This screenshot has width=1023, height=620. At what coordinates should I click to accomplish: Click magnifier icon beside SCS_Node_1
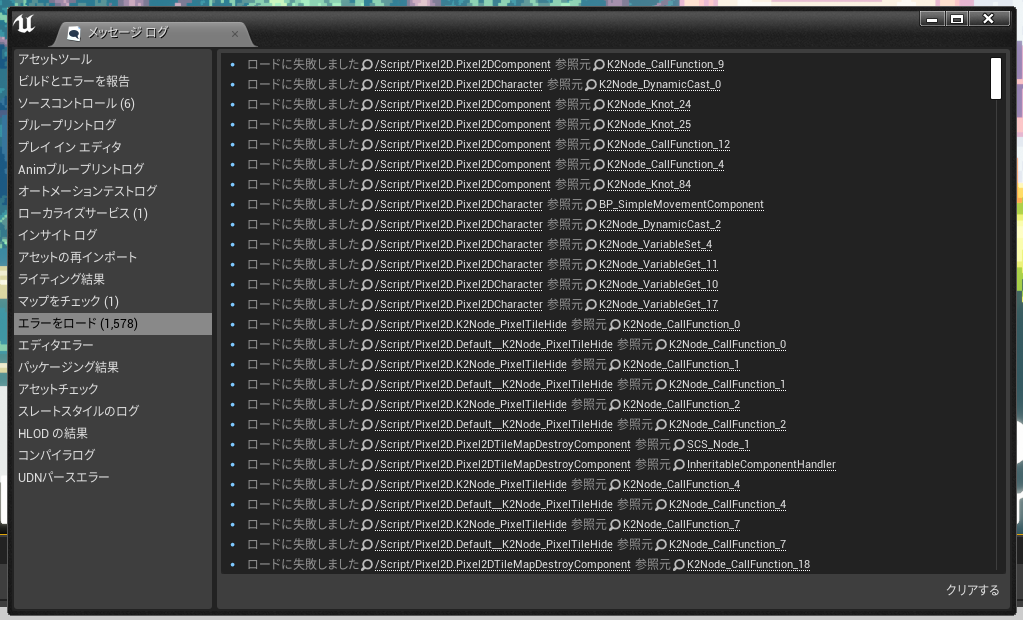679,445
